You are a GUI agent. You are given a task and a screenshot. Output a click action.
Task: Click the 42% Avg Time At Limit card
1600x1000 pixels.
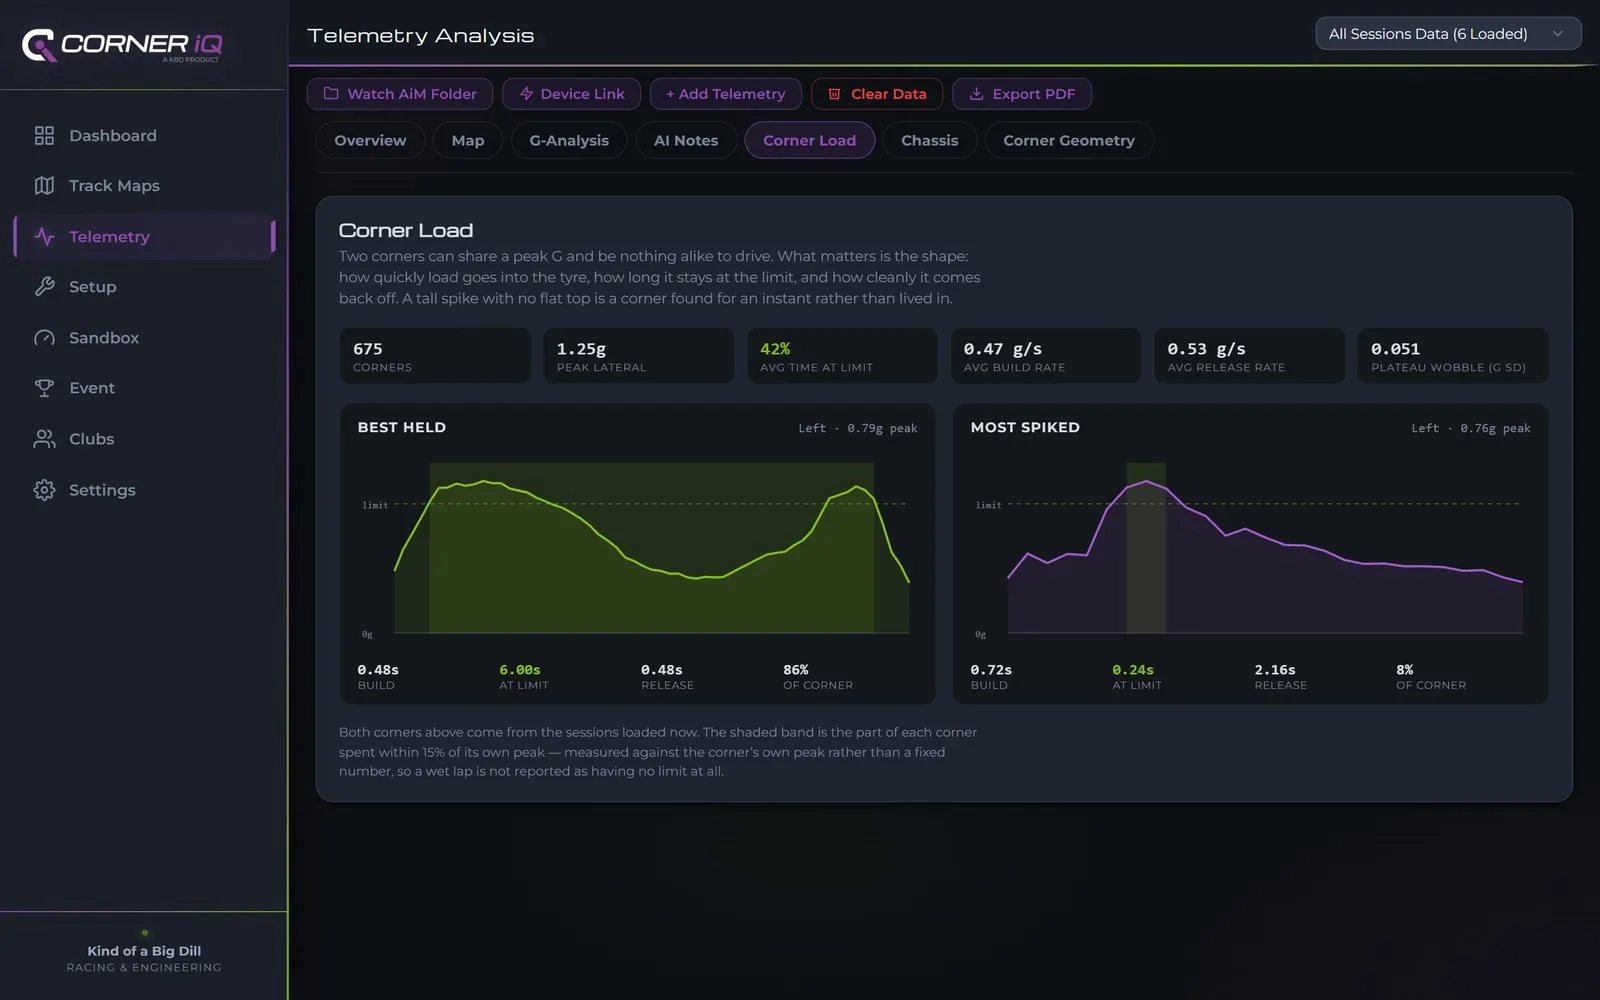click(842, 355)
